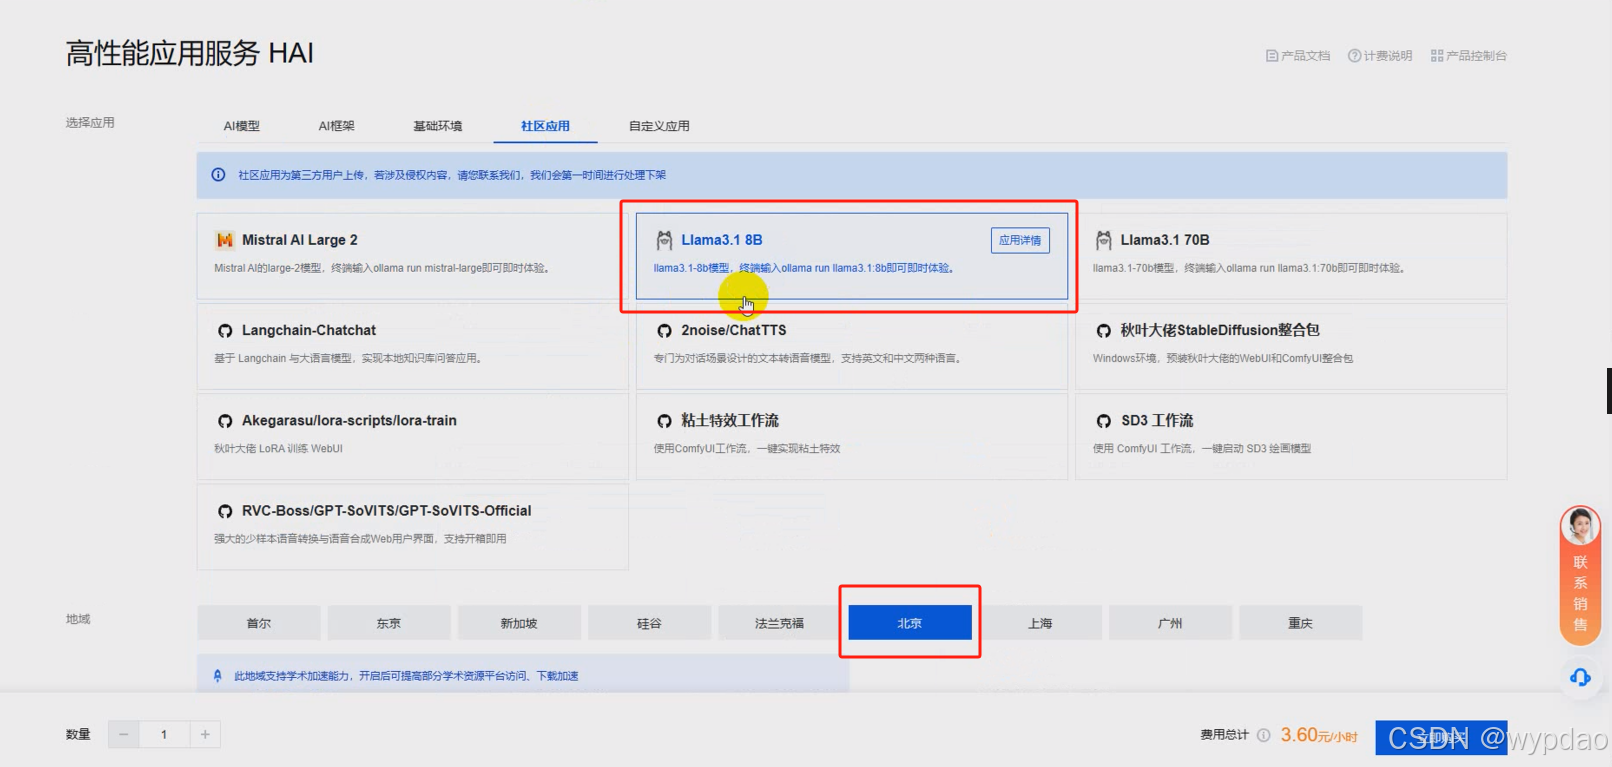Click the 计费说明 question icon
The image size is (1612, 767).
[x=1355, y=56]
